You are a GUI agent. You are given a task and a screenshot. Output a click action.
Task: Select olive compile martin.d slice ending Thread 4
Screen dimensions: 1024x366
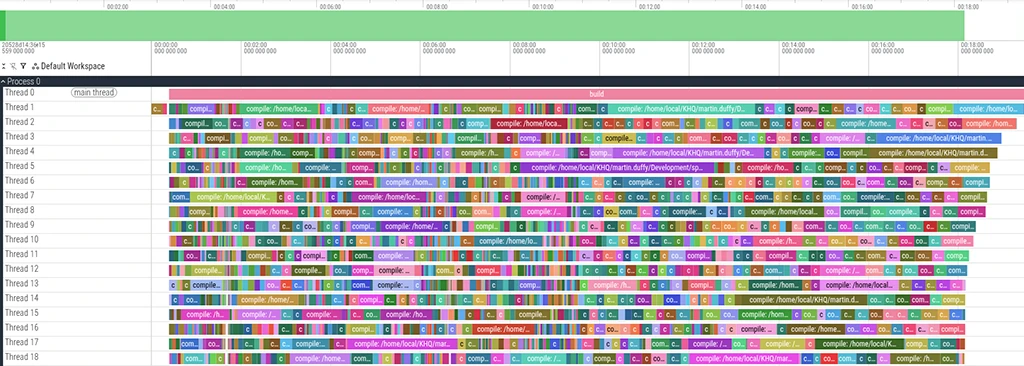[x=932, y=153]
